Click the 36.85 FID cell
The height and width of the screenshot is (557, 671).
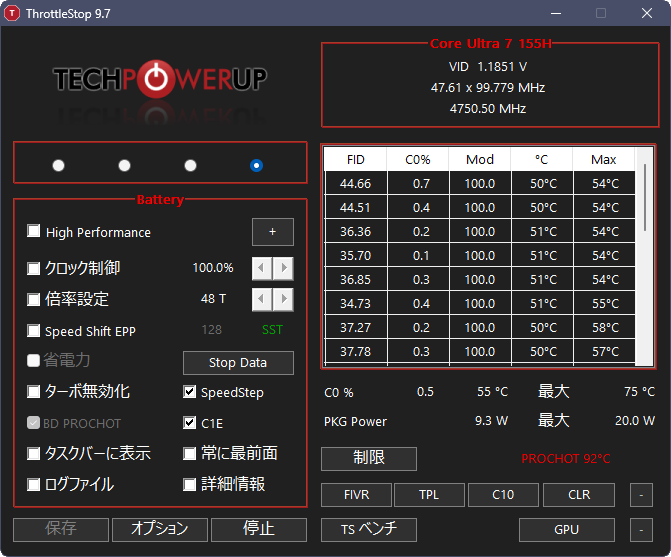pyautogui.click(x=356, y=279)
